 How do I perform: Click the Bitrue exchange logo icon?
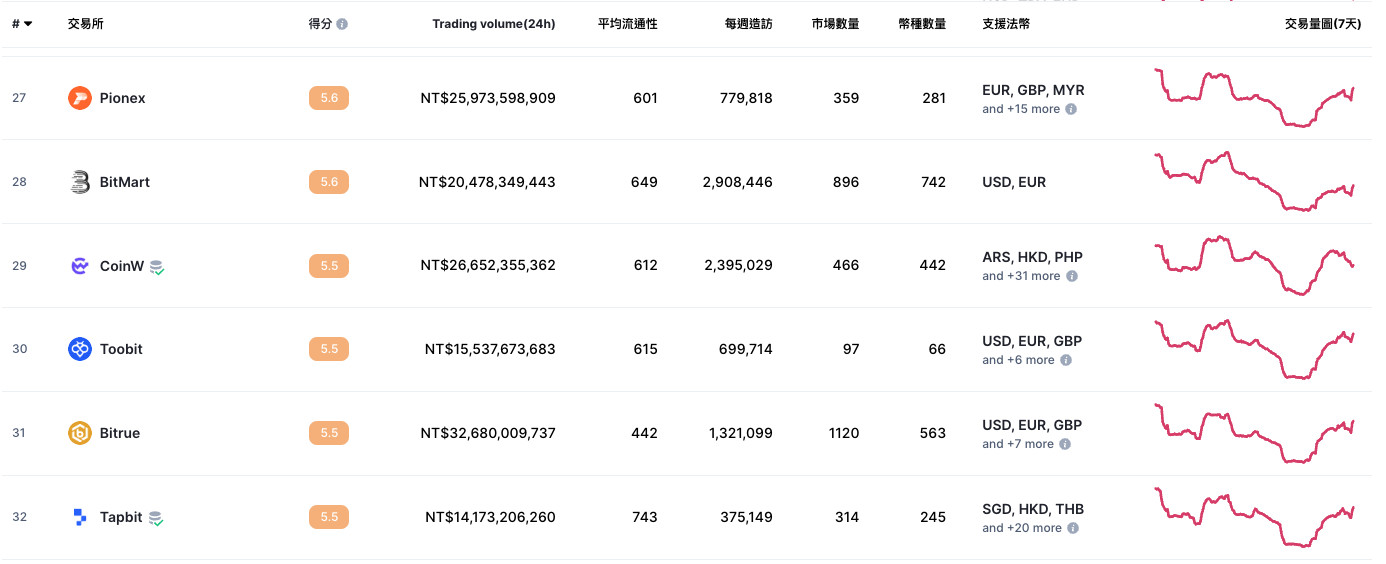coord(80,433)
